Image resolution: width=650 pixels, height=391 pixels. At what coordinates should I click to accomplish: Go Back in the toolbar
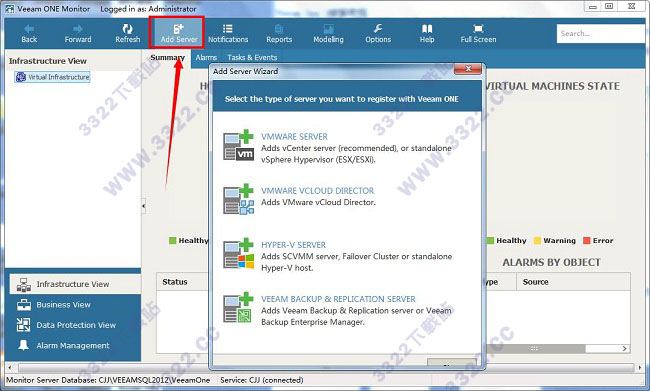click(29, 33)
